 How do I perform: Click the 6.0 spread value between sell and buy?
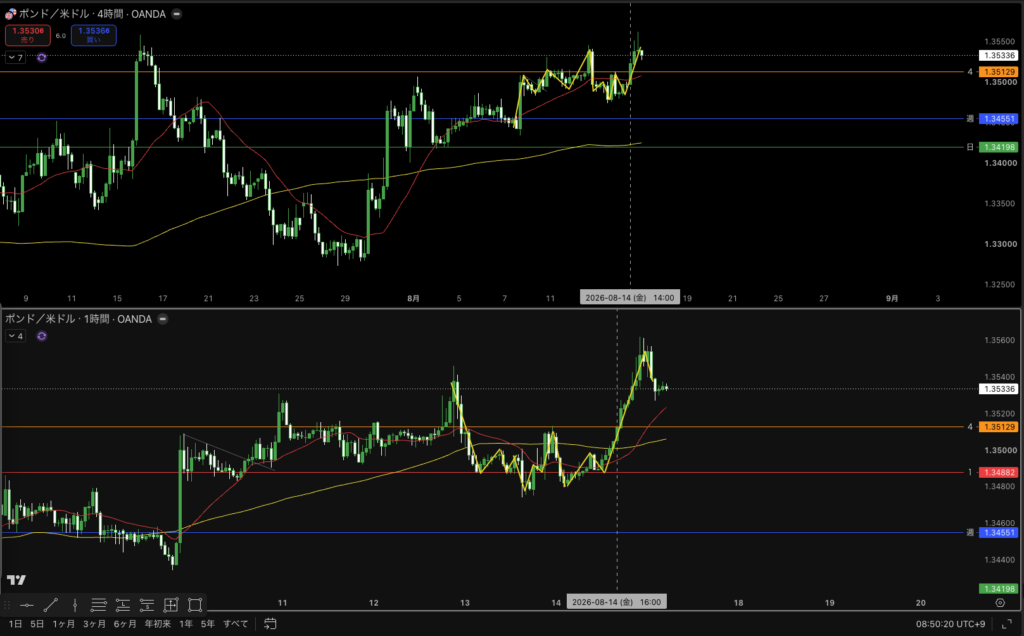pos(61,36)
